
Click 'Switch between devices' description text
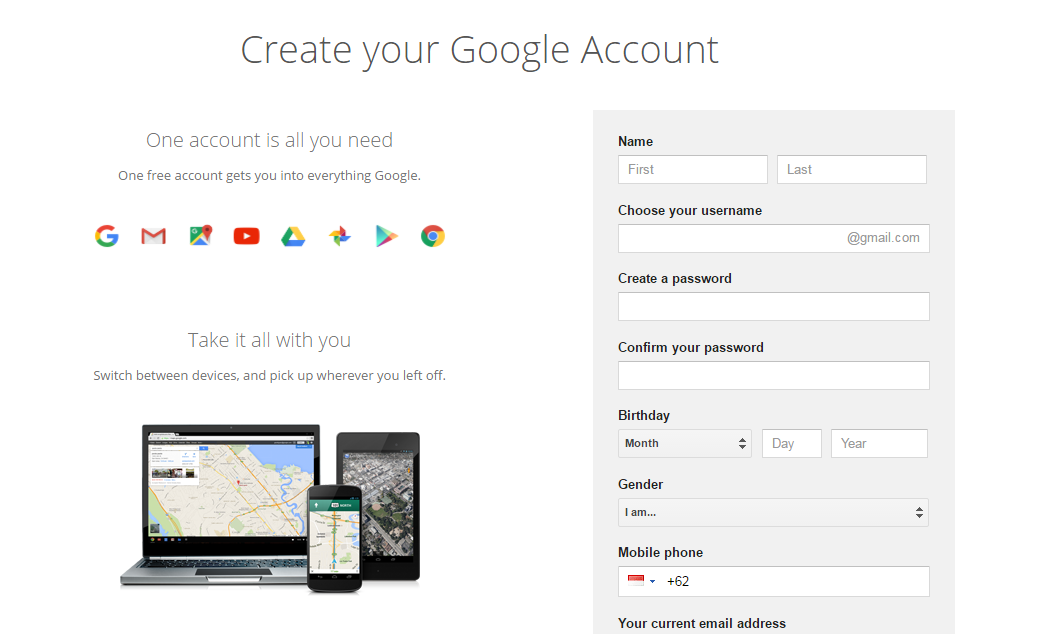[x=270, y=375]
